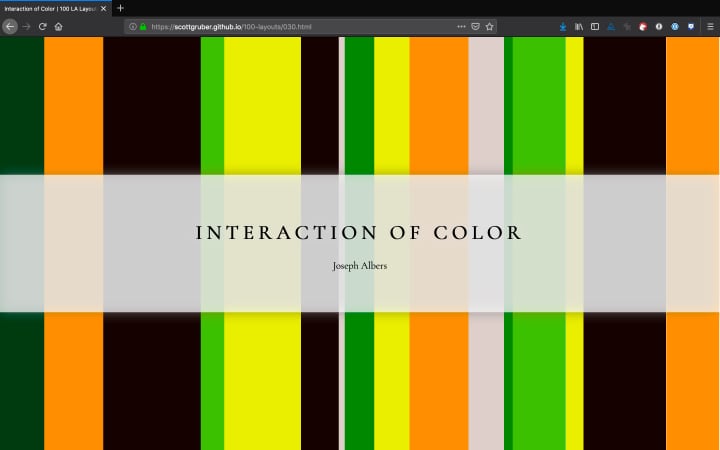Viewport: 720px width, 450px height.
Task: Click the blue hat-shaped extension icon
Action: tap(611, 27)
